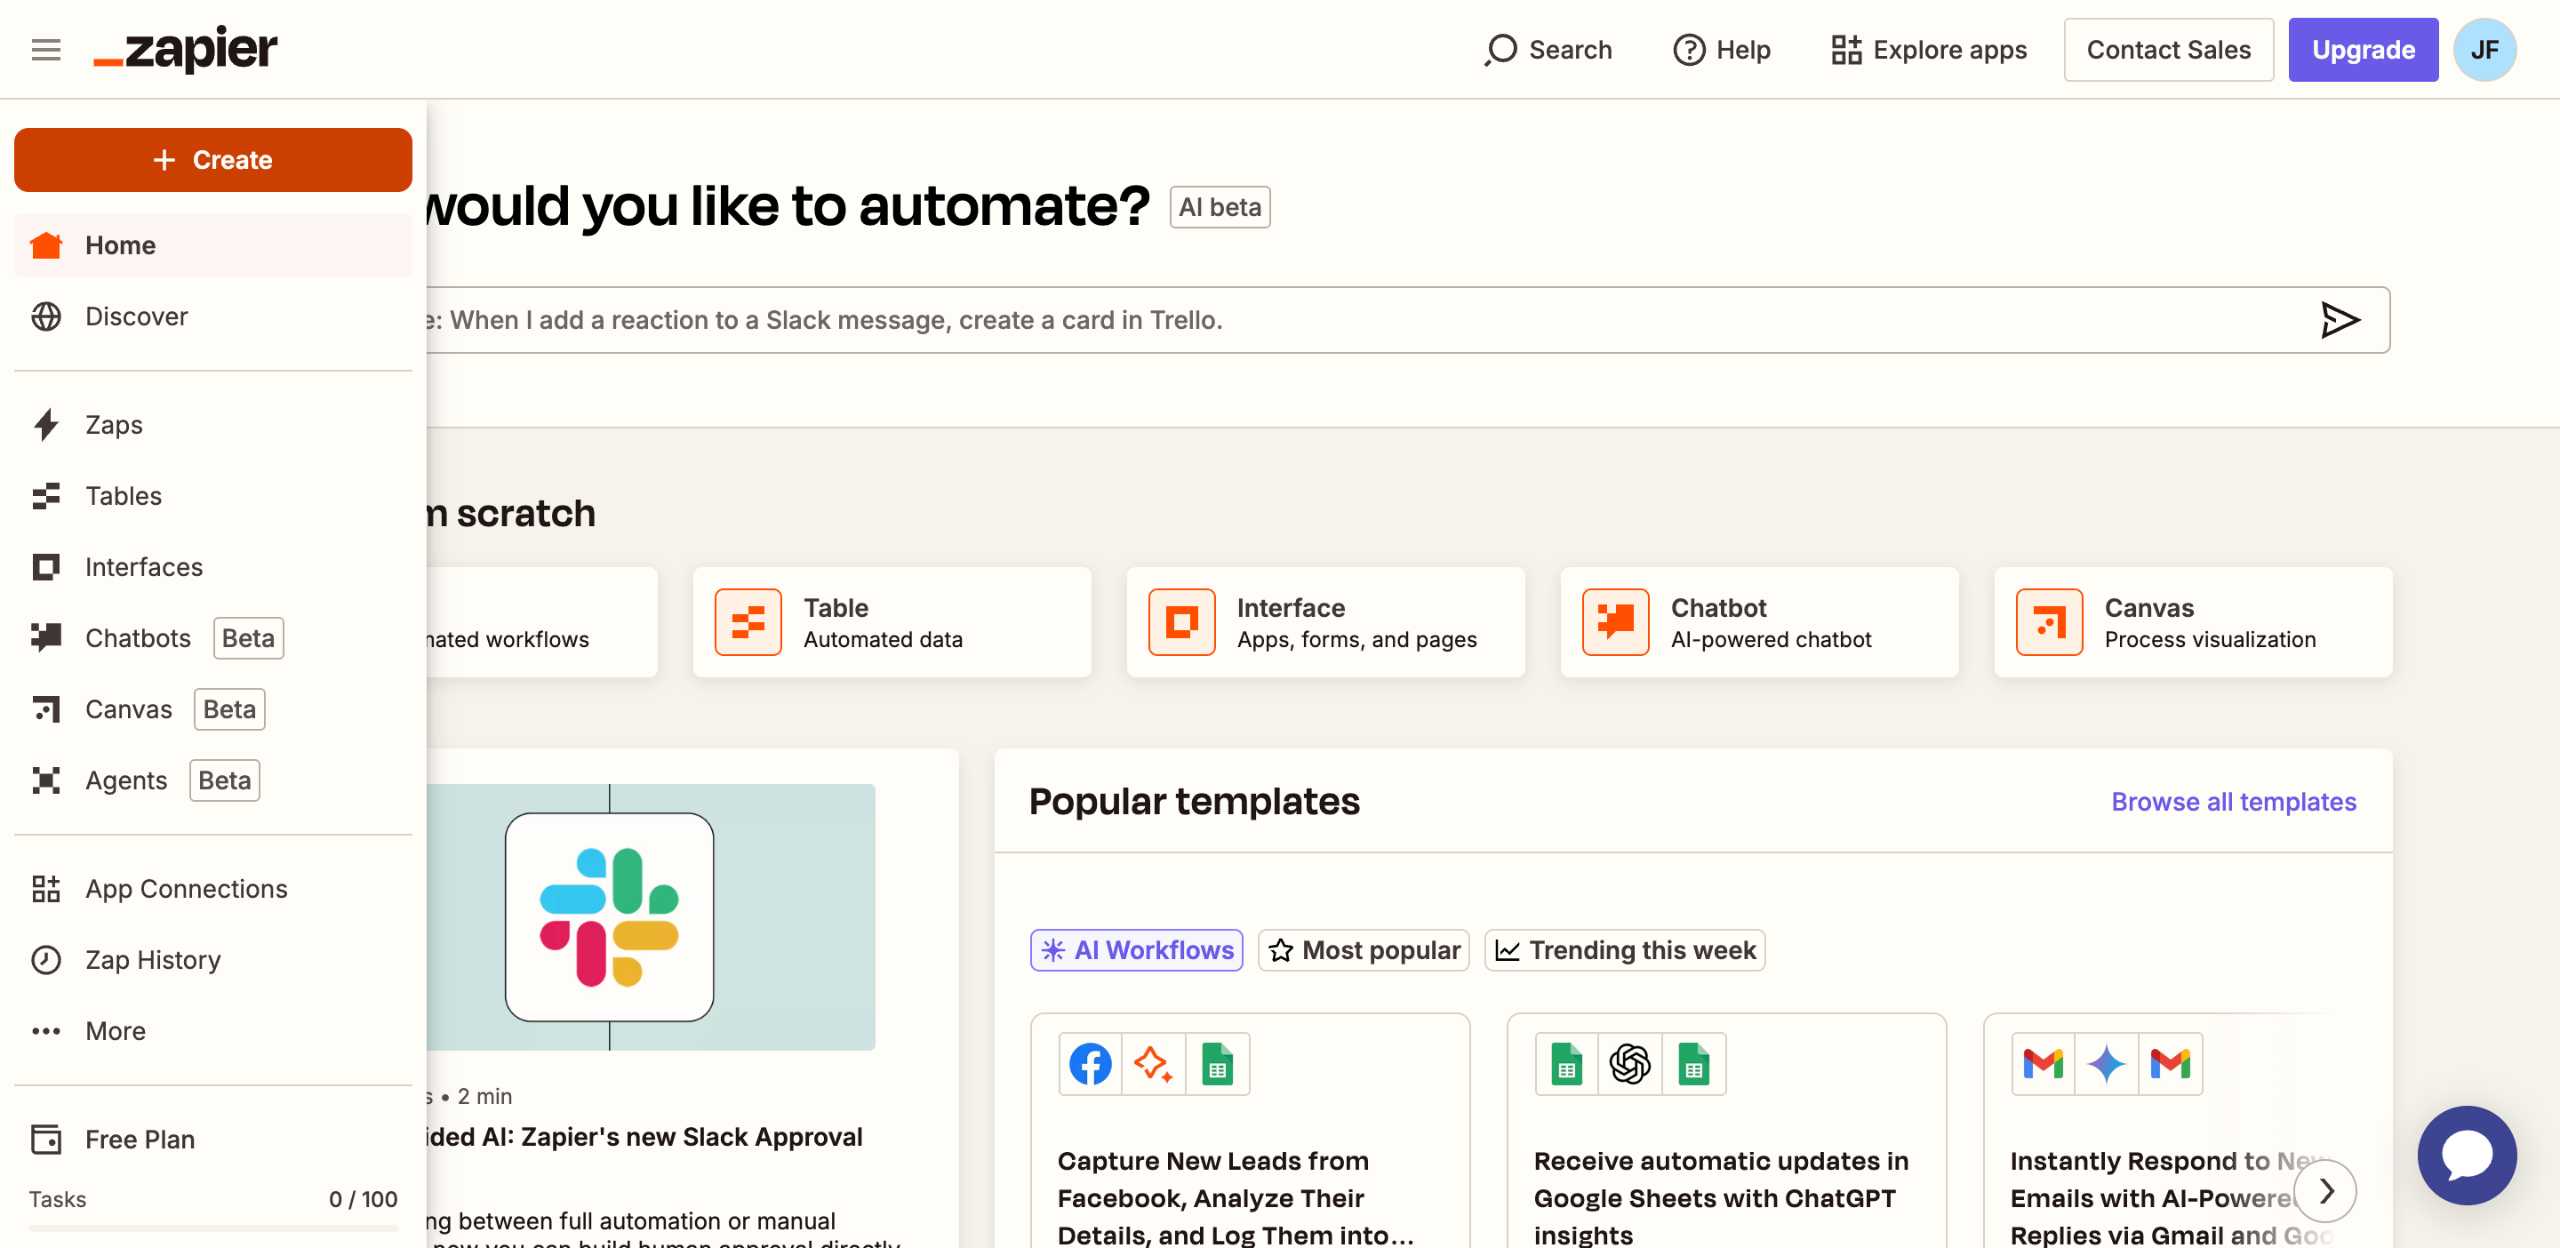Screen dimensions: 2560x1248
Task: Click the App Connections icon
Action: [46, 889]
